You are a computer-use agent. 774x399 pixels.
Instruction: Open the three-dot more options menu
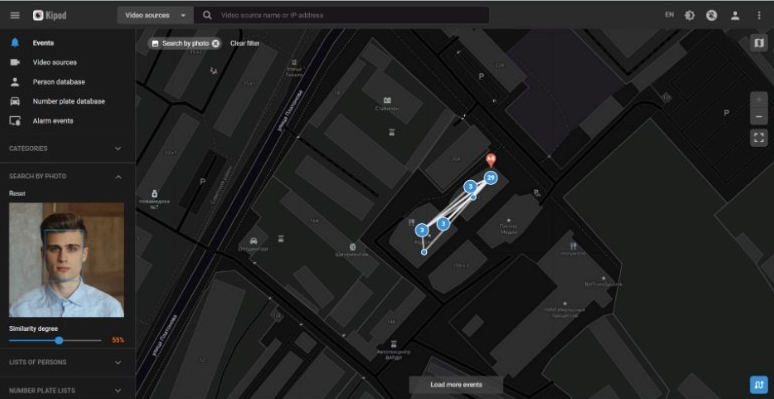pos(759,15)
